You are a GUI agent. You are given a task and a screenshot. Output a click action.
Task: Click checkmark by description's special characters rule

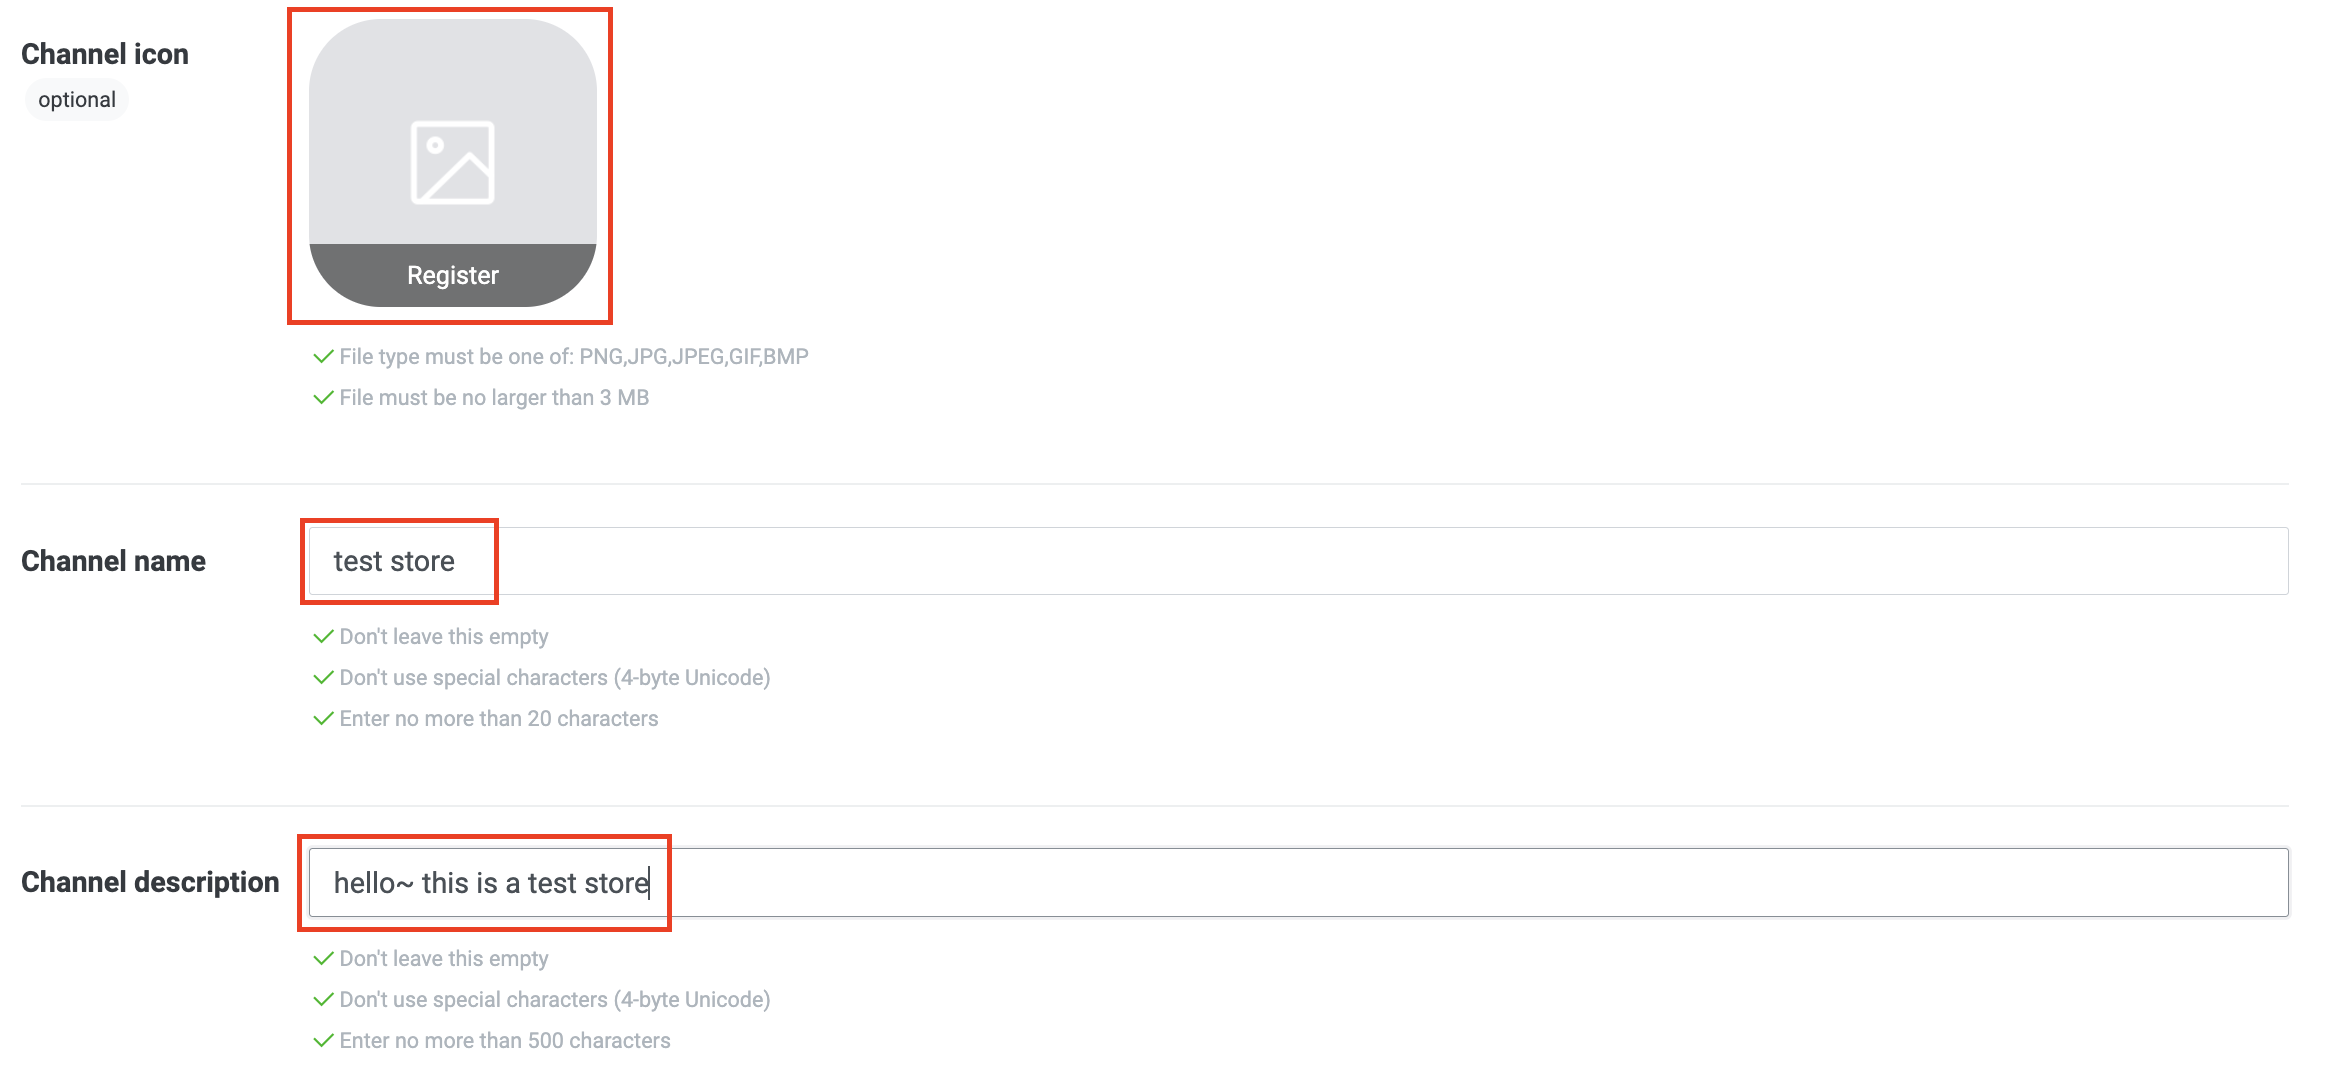(x=323, y=1000)
